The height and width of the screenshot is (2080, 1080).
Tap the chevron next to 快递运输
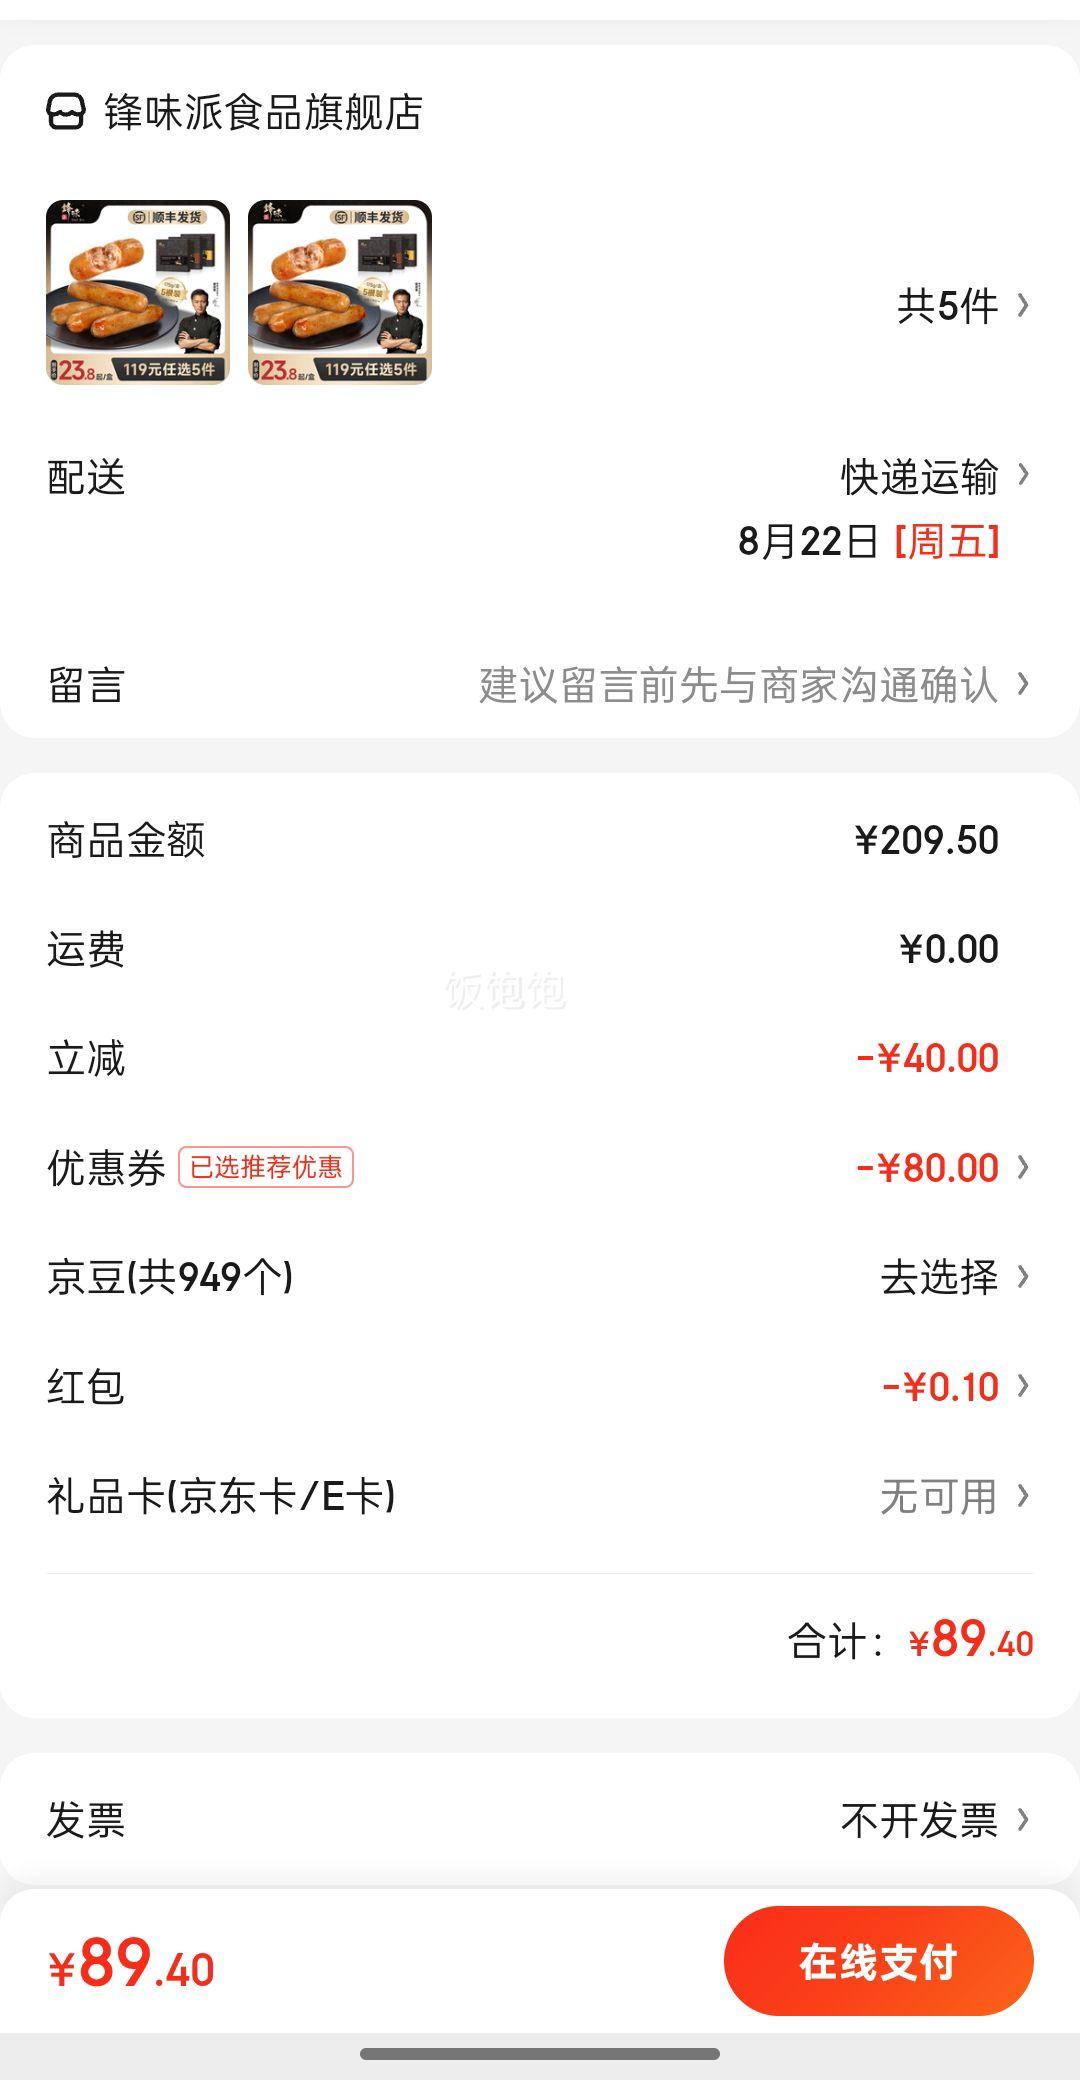click(x=1023, y=475)
